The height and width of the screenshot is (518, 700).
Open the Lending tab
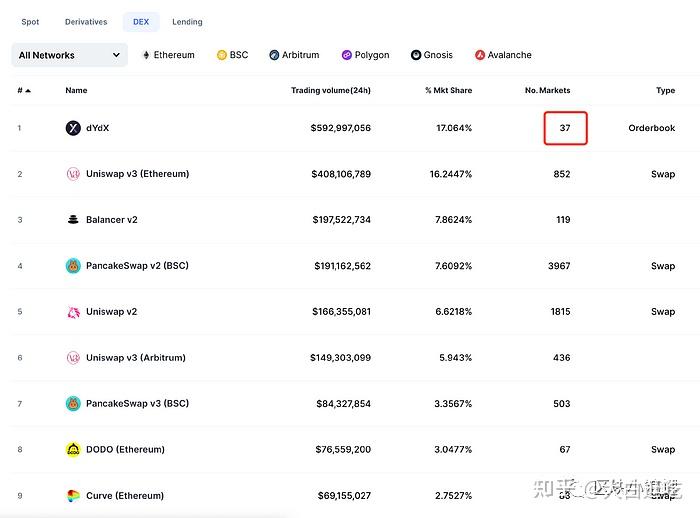pyautogui.click(x=188, y=22)
